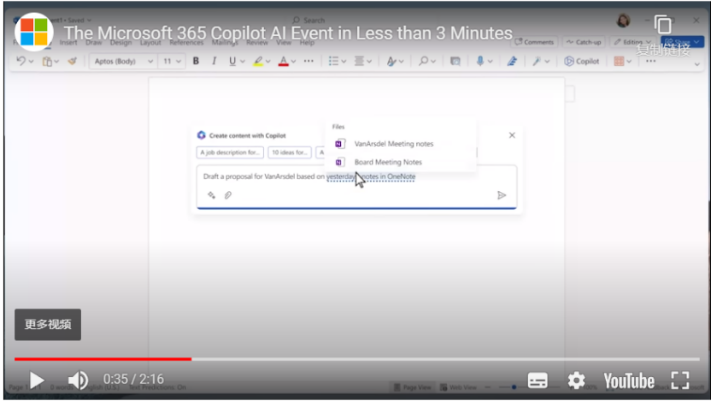Click the Editor pen icon
Screen dimensions: 712x401
[512, 61]
